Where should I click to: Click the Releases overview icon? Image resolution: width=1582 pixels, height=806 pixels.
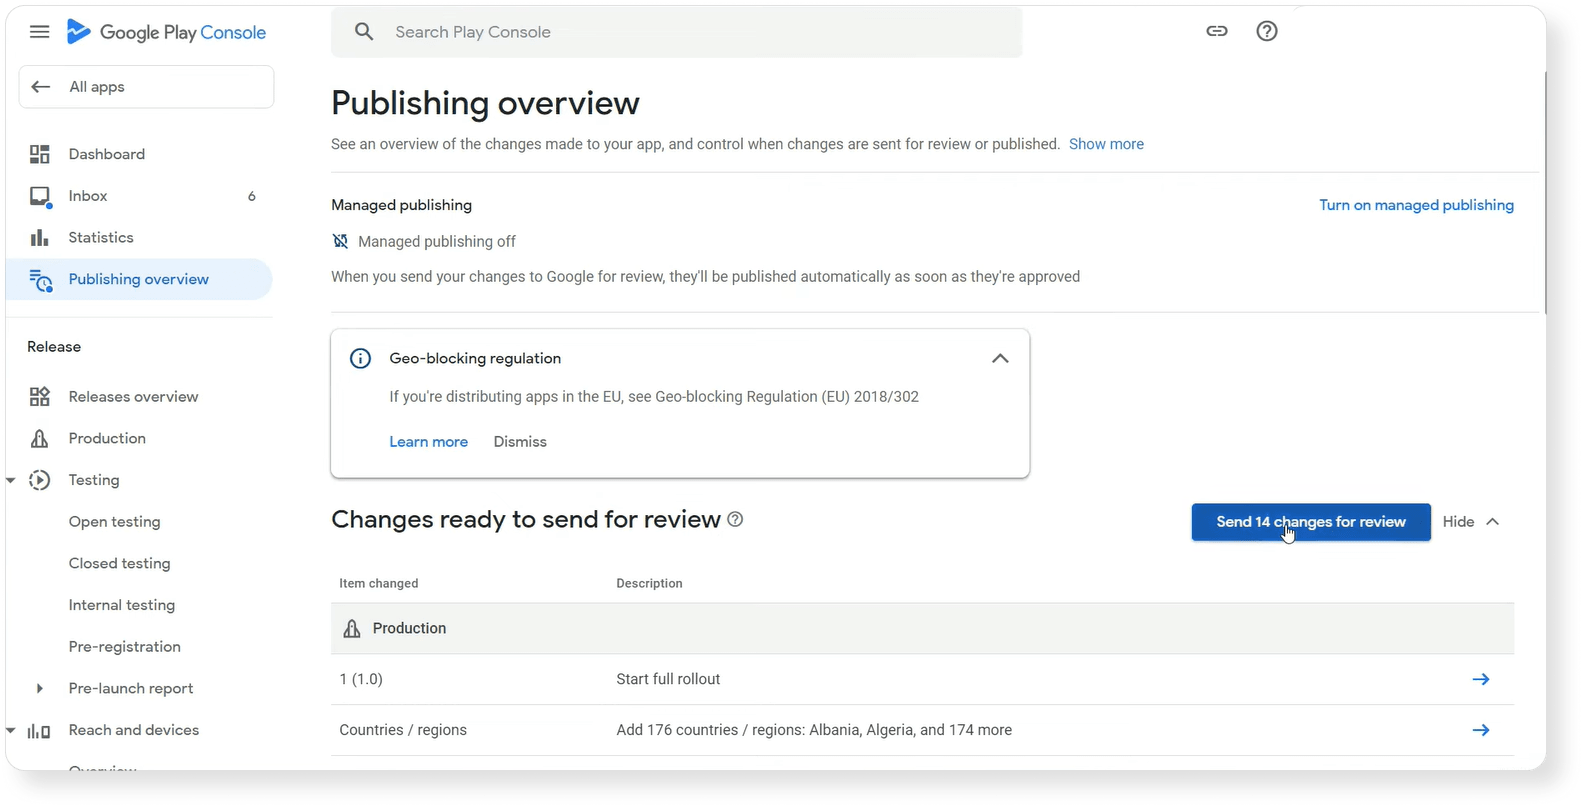click(39, 397)
